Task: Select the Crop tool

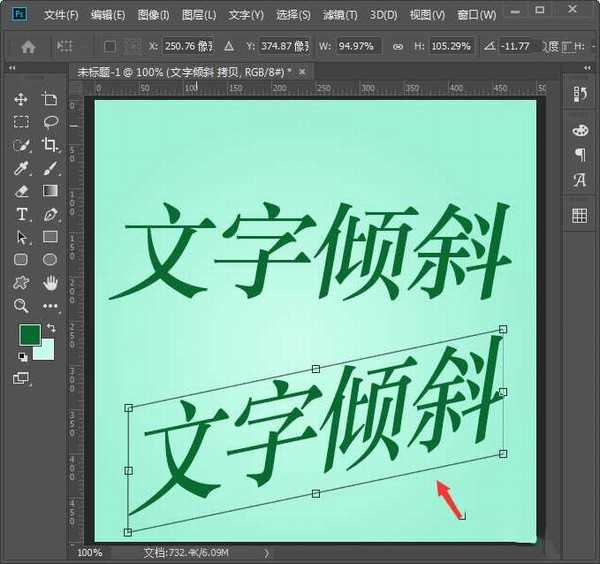Action: click(x=50, y=145)
